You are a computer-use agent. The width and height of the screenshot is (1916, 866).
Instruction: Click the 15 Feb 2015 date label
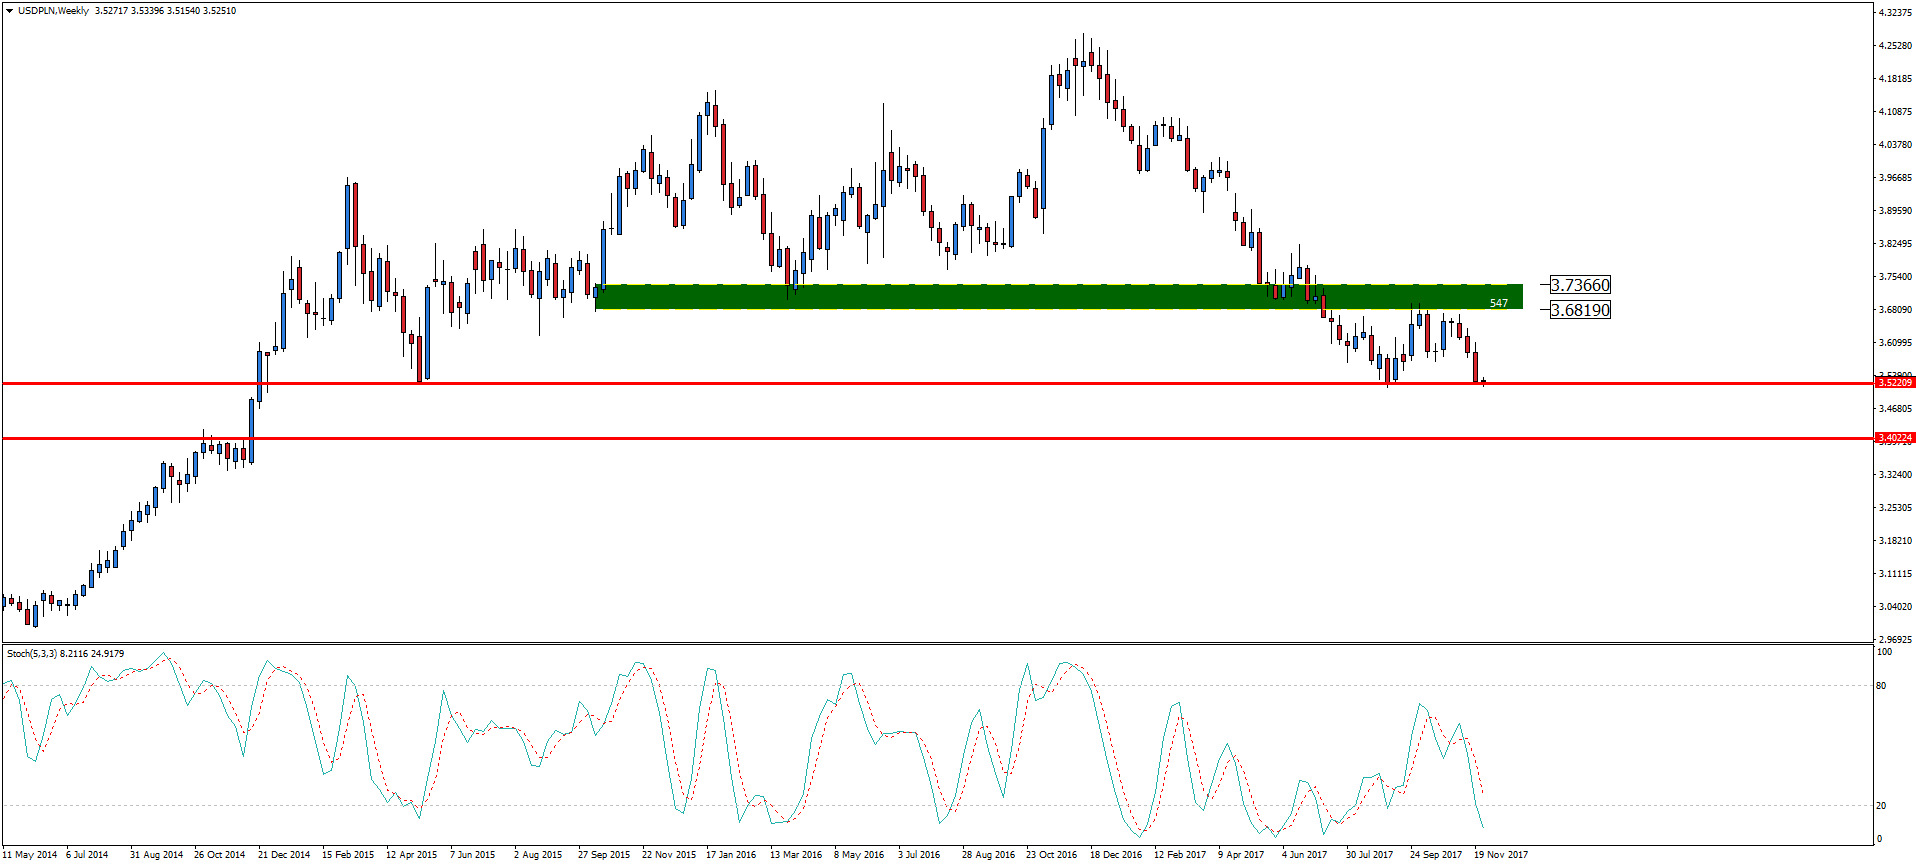[348, 855]
